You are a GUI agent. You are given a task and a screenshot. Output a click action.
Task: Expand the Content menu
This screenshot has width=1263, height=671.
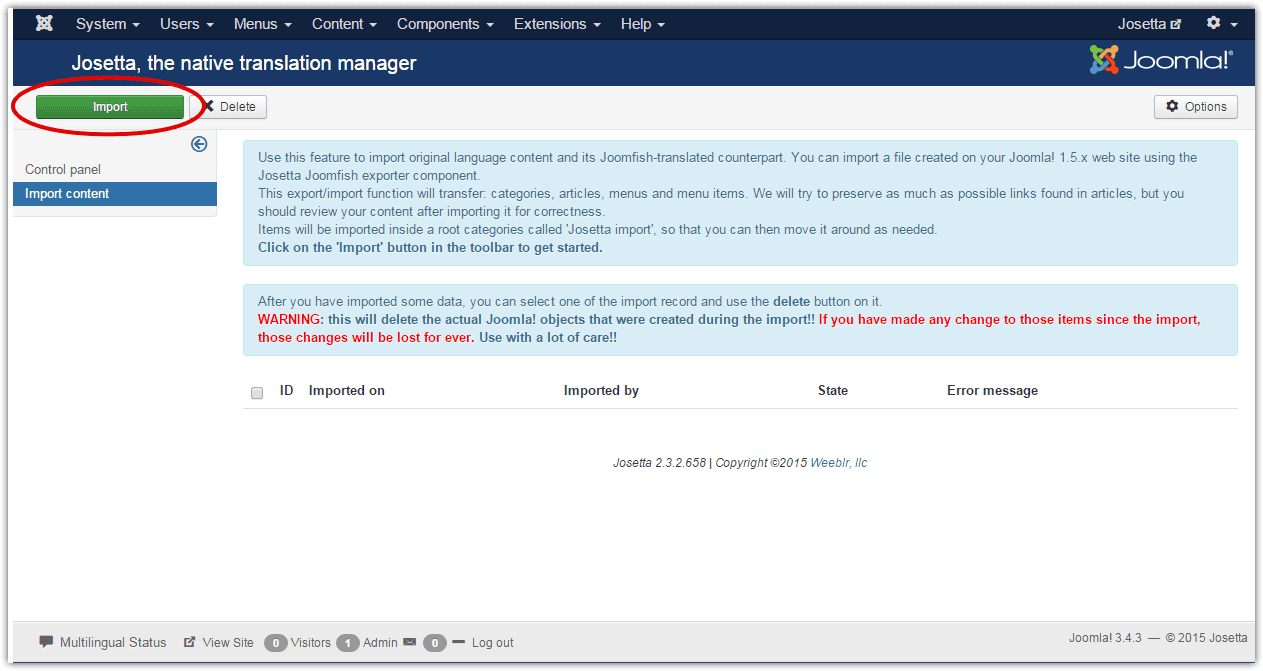tap(345, 24)
